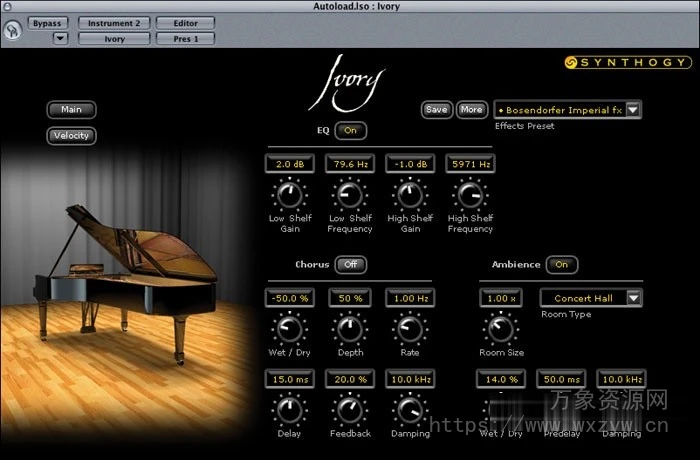The height and width of the screenshot is (460, 700).
Task: Click the More button
Action: [x=471, y=109]
